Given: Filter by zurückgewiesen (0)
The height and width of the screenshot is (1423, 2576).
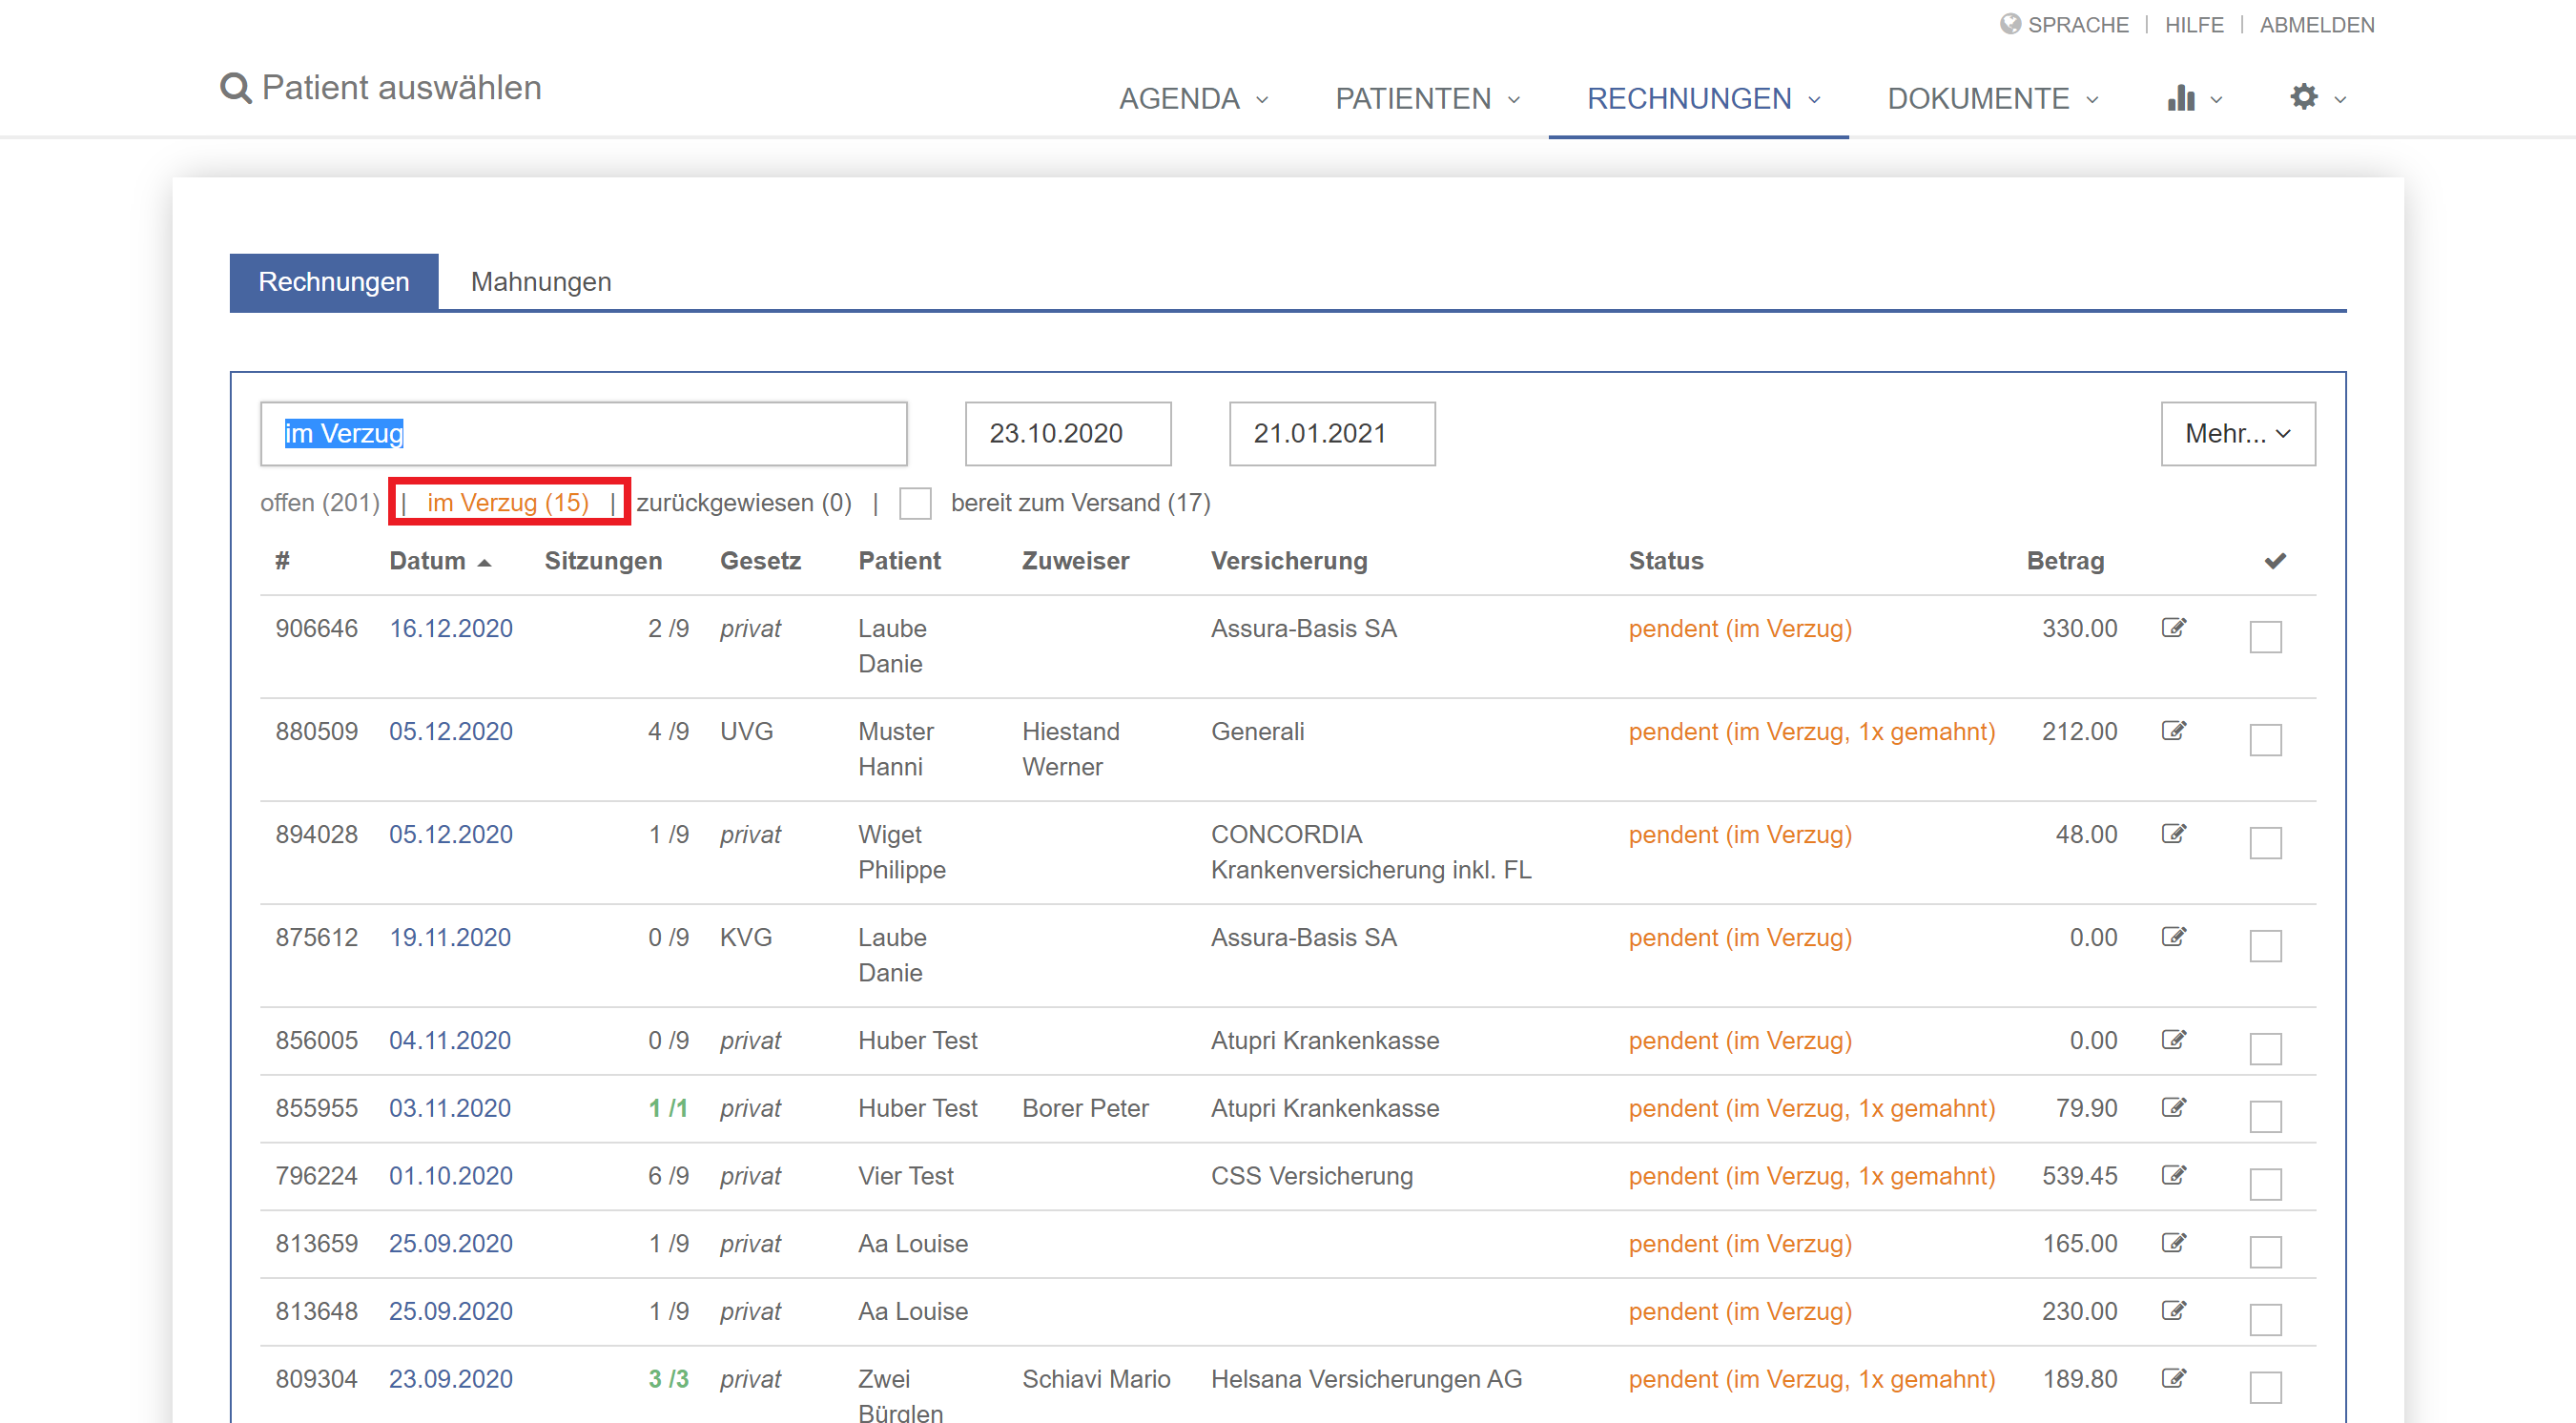Looking at the screenshot, I should tap(744, 503).
